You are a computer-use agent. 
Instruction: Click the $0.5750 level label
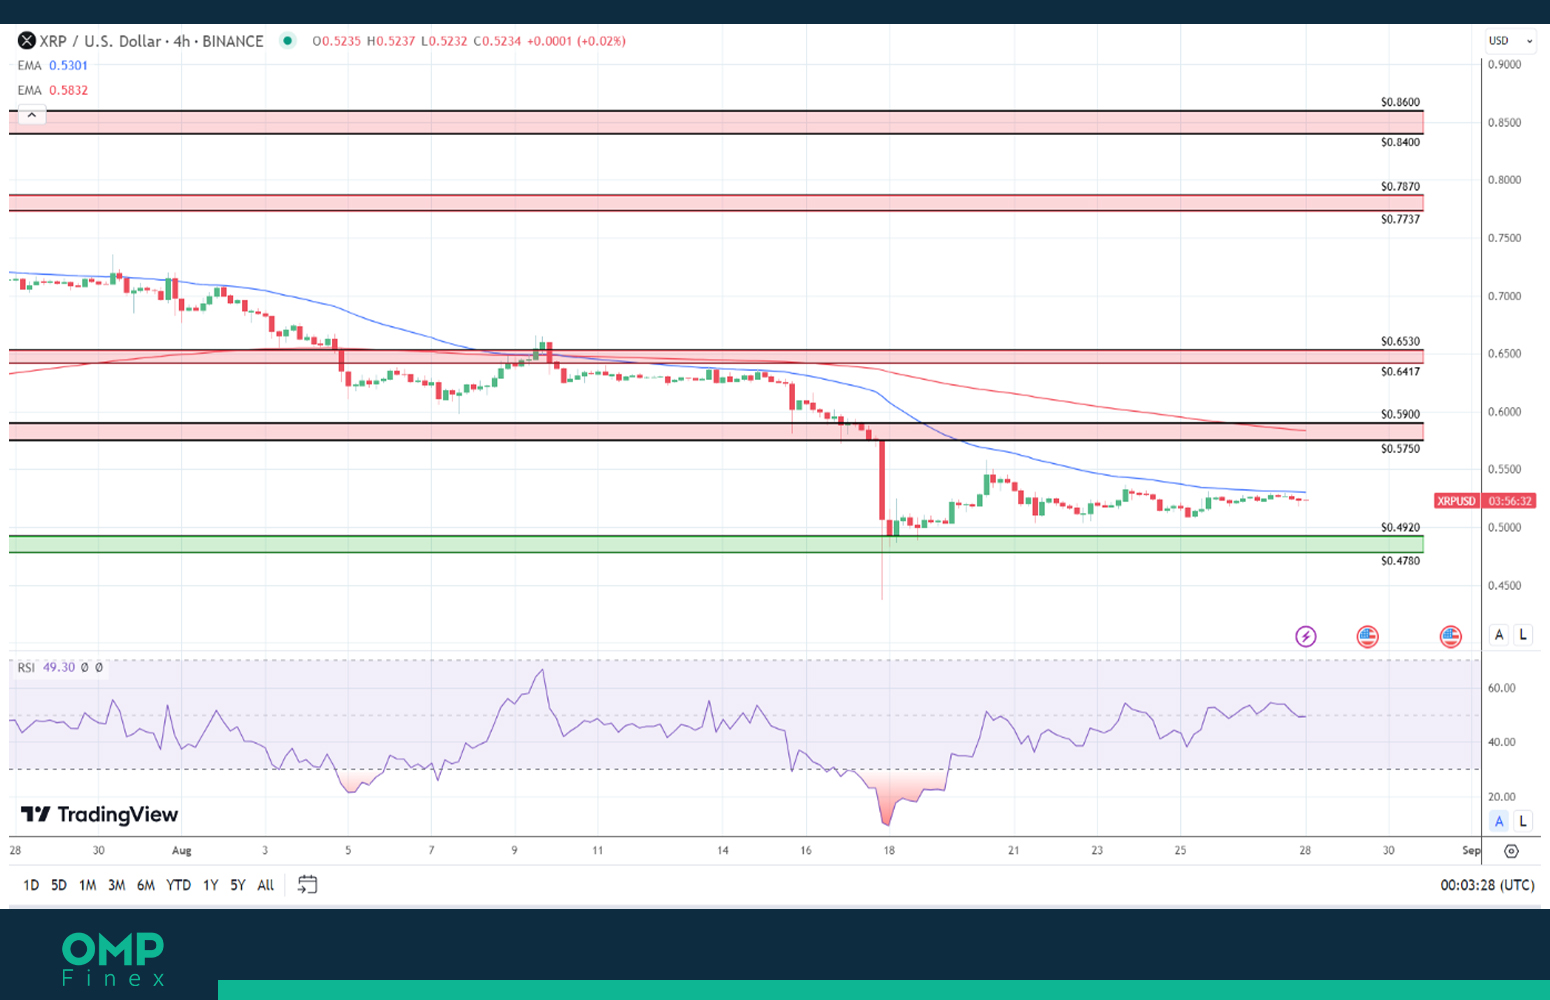[x=1400, y=449]
